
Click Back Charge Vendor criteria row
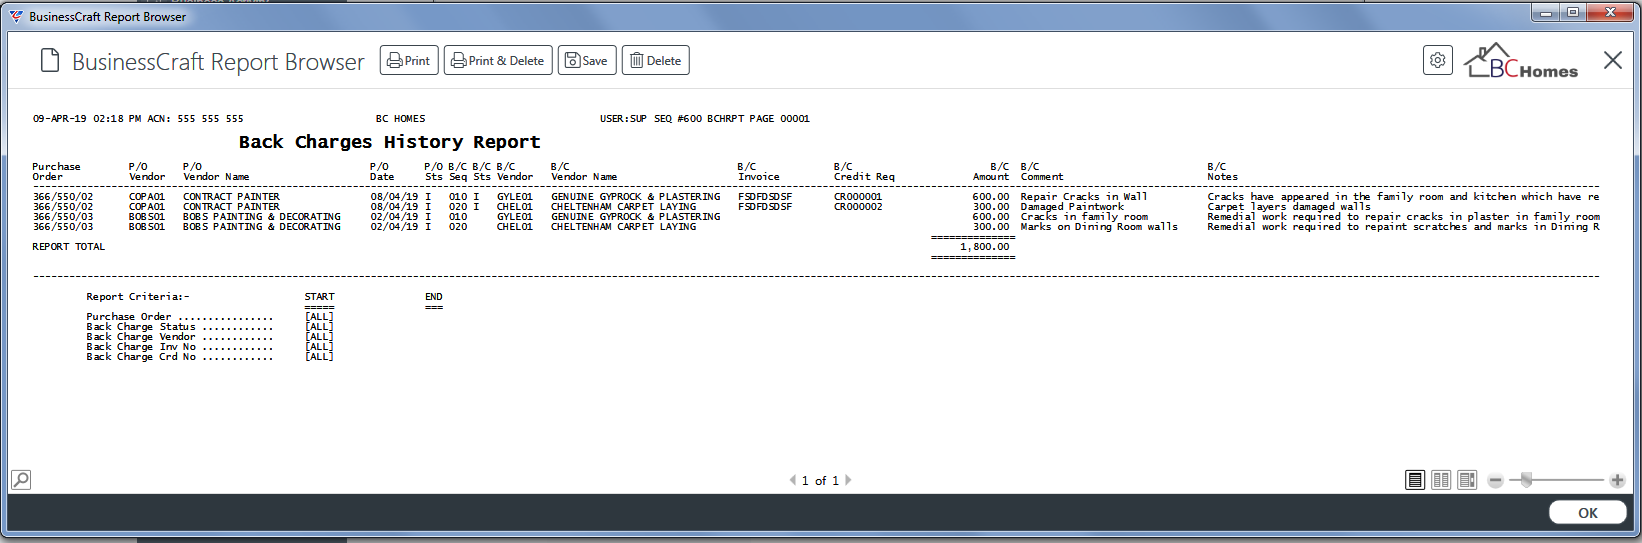[210, 337]
